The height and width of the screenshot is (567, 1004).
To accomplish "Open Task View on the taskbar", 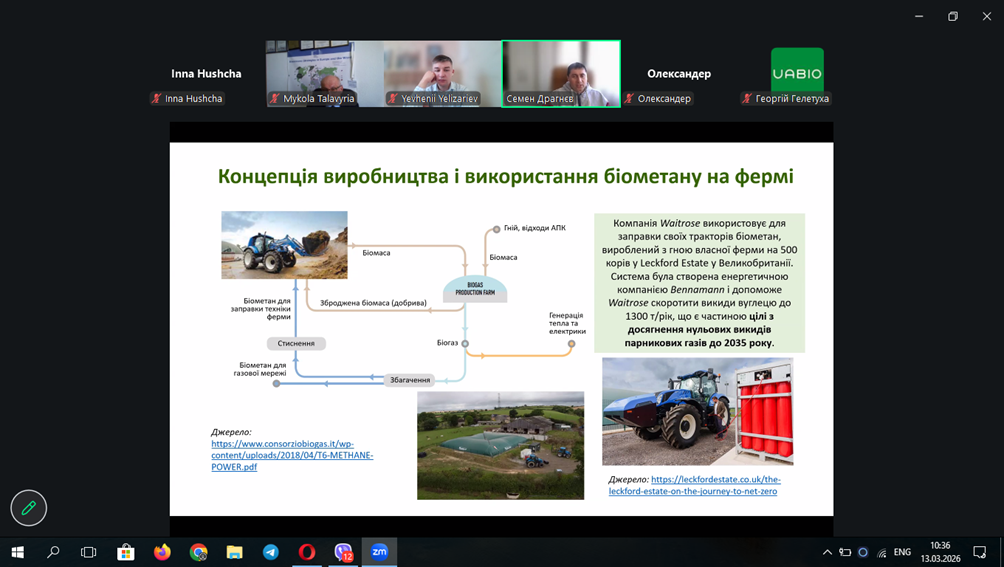I will tap(89, 552).
